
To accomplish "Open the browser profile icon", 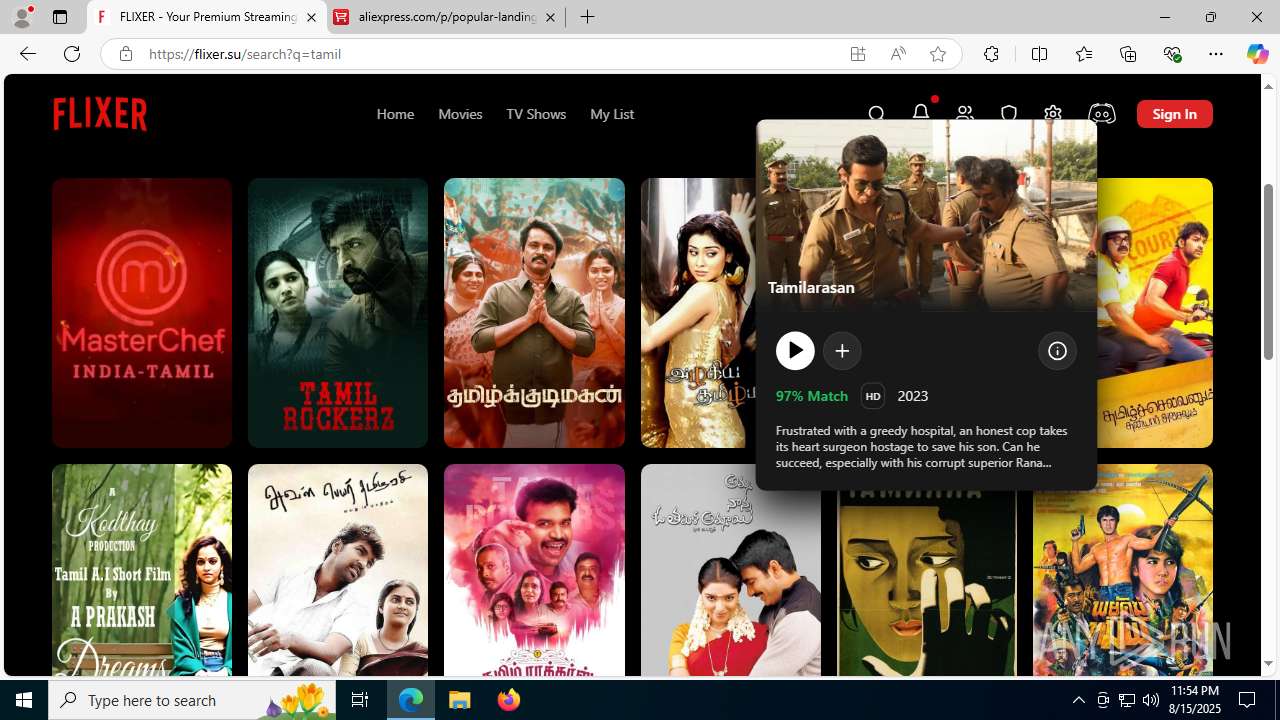I will click(22, 17).
